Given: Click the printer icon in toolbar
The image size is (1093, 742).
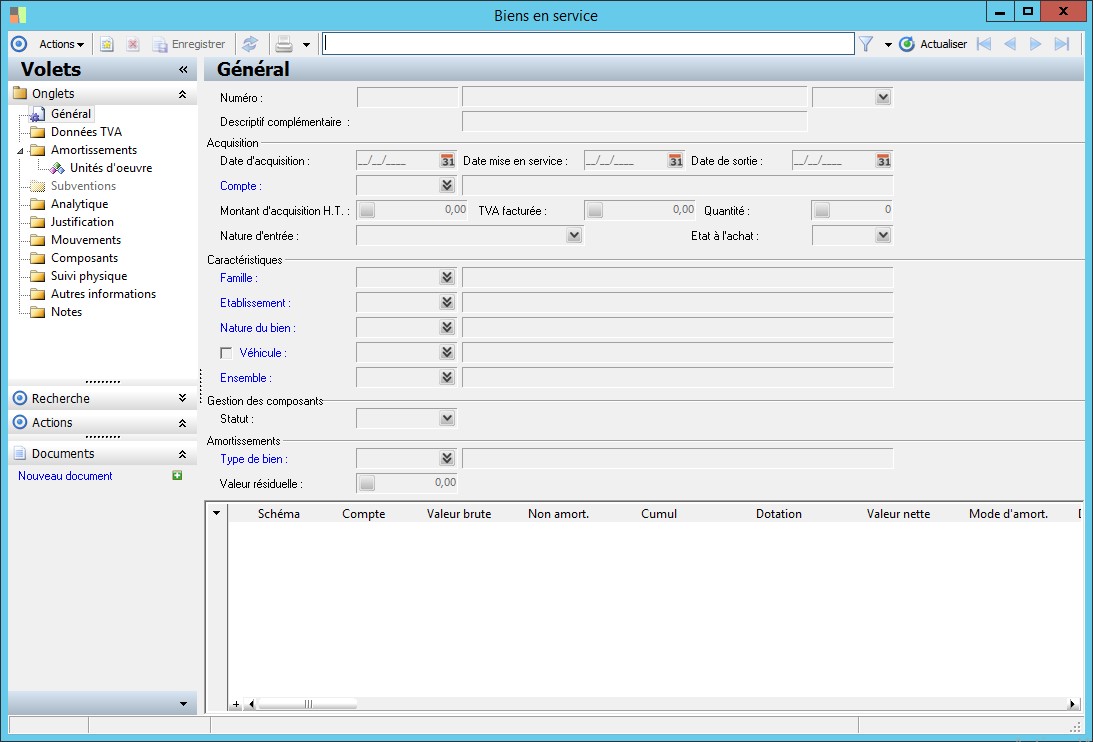Looking at the screenshot, I should [x=284, y=44].
